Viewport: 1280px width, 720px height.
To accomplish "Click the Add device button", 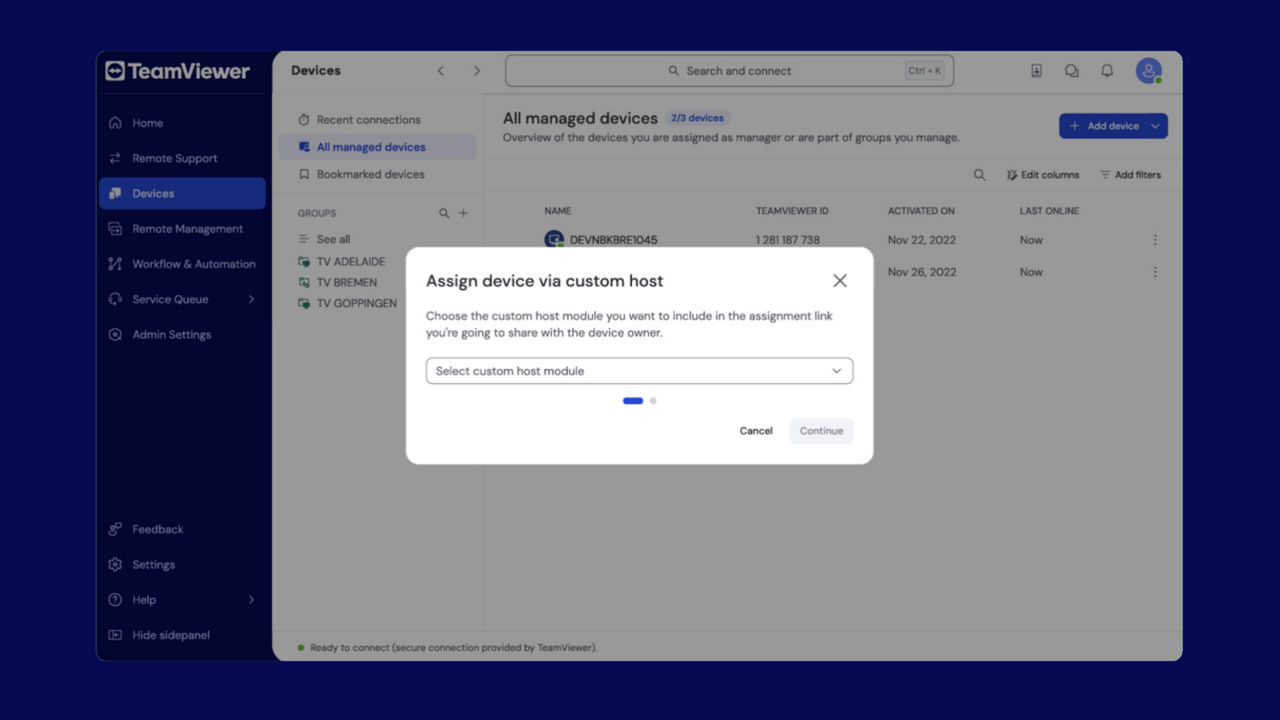I will tap(1103, 126).
